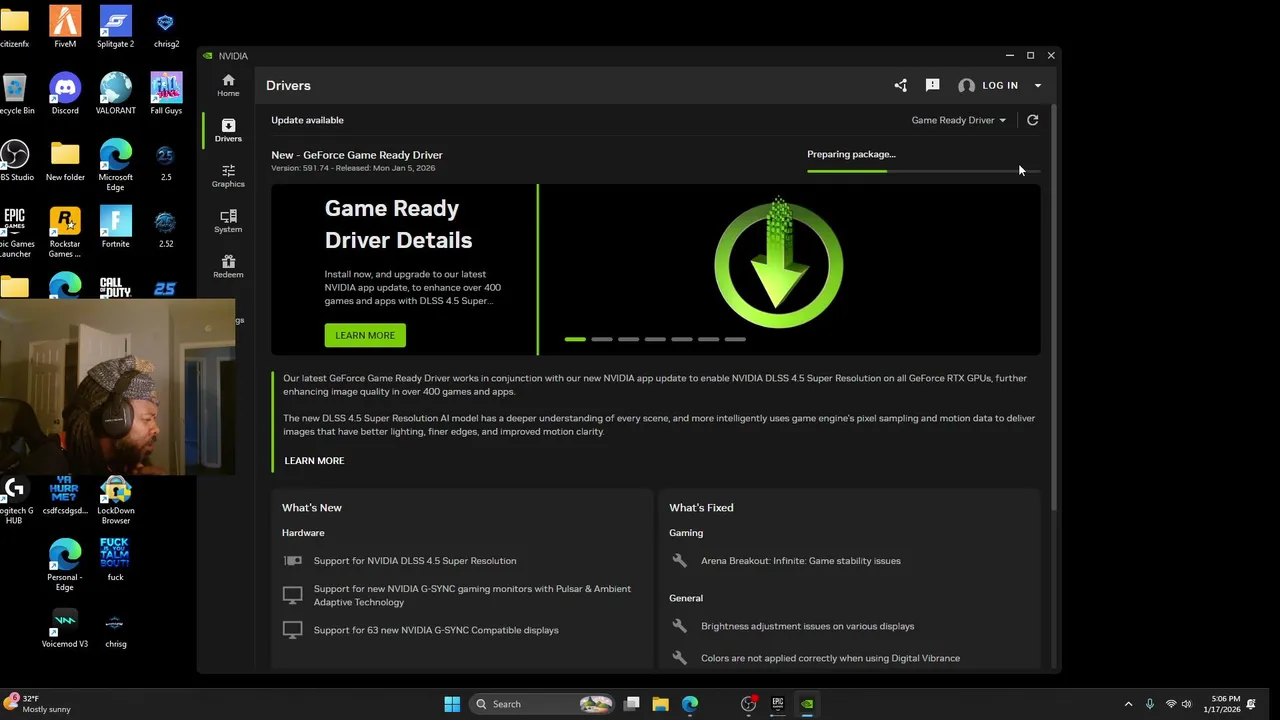1280x720 pixels.
Task: Refresh the driver update check
Action: tap(1033, 120)
